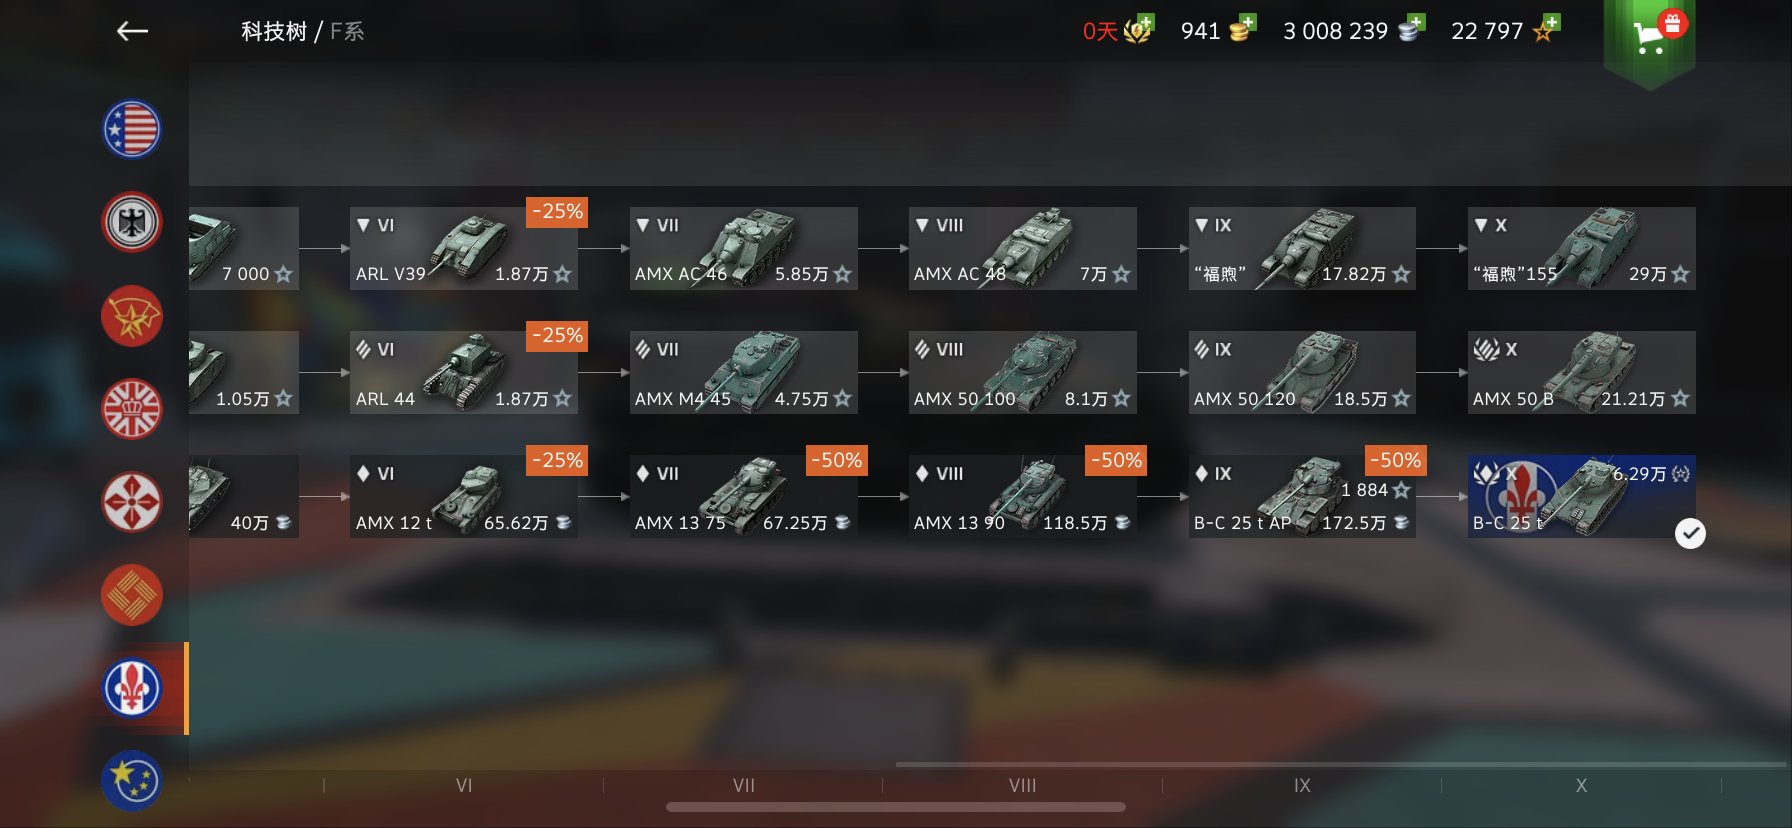Open the AMX 13 90 tank card
The image size is (1792, 828).
point(1023,496)
